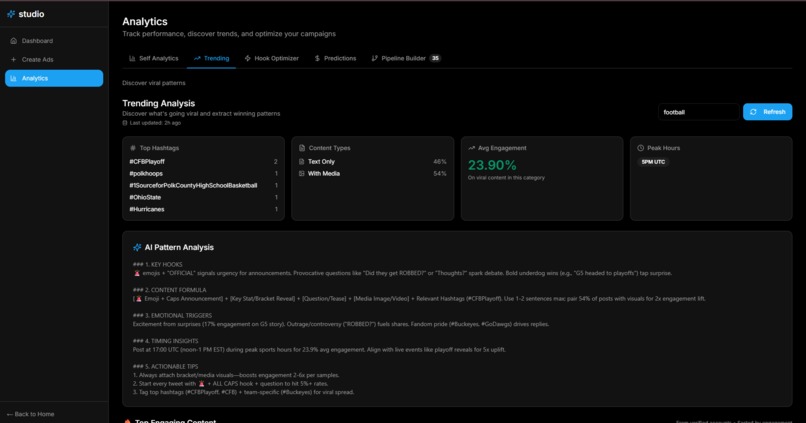
Task: Click the 54% With Media percentage
Action: (x=440, y=174)
